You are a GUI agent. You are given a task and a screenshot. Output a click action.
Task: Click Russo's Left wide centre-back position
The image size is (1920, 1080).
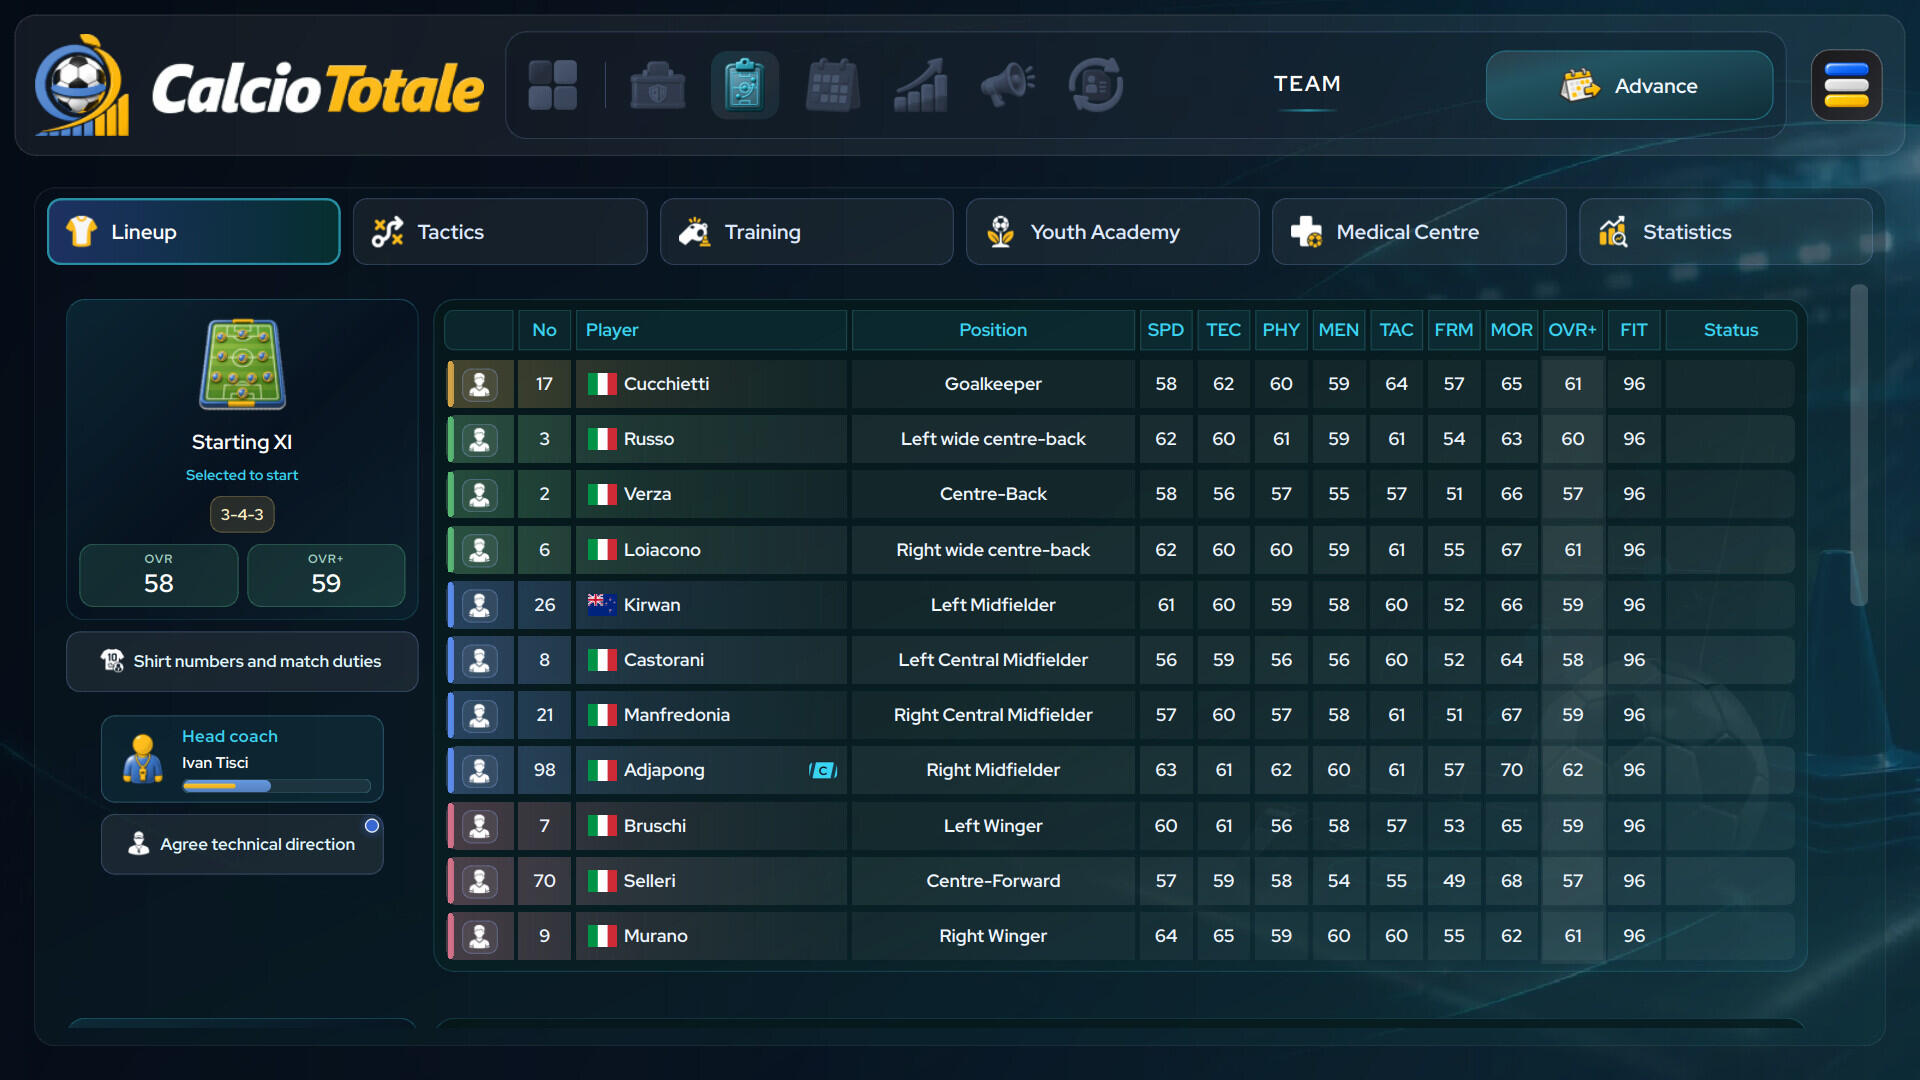tap(993, 439)
